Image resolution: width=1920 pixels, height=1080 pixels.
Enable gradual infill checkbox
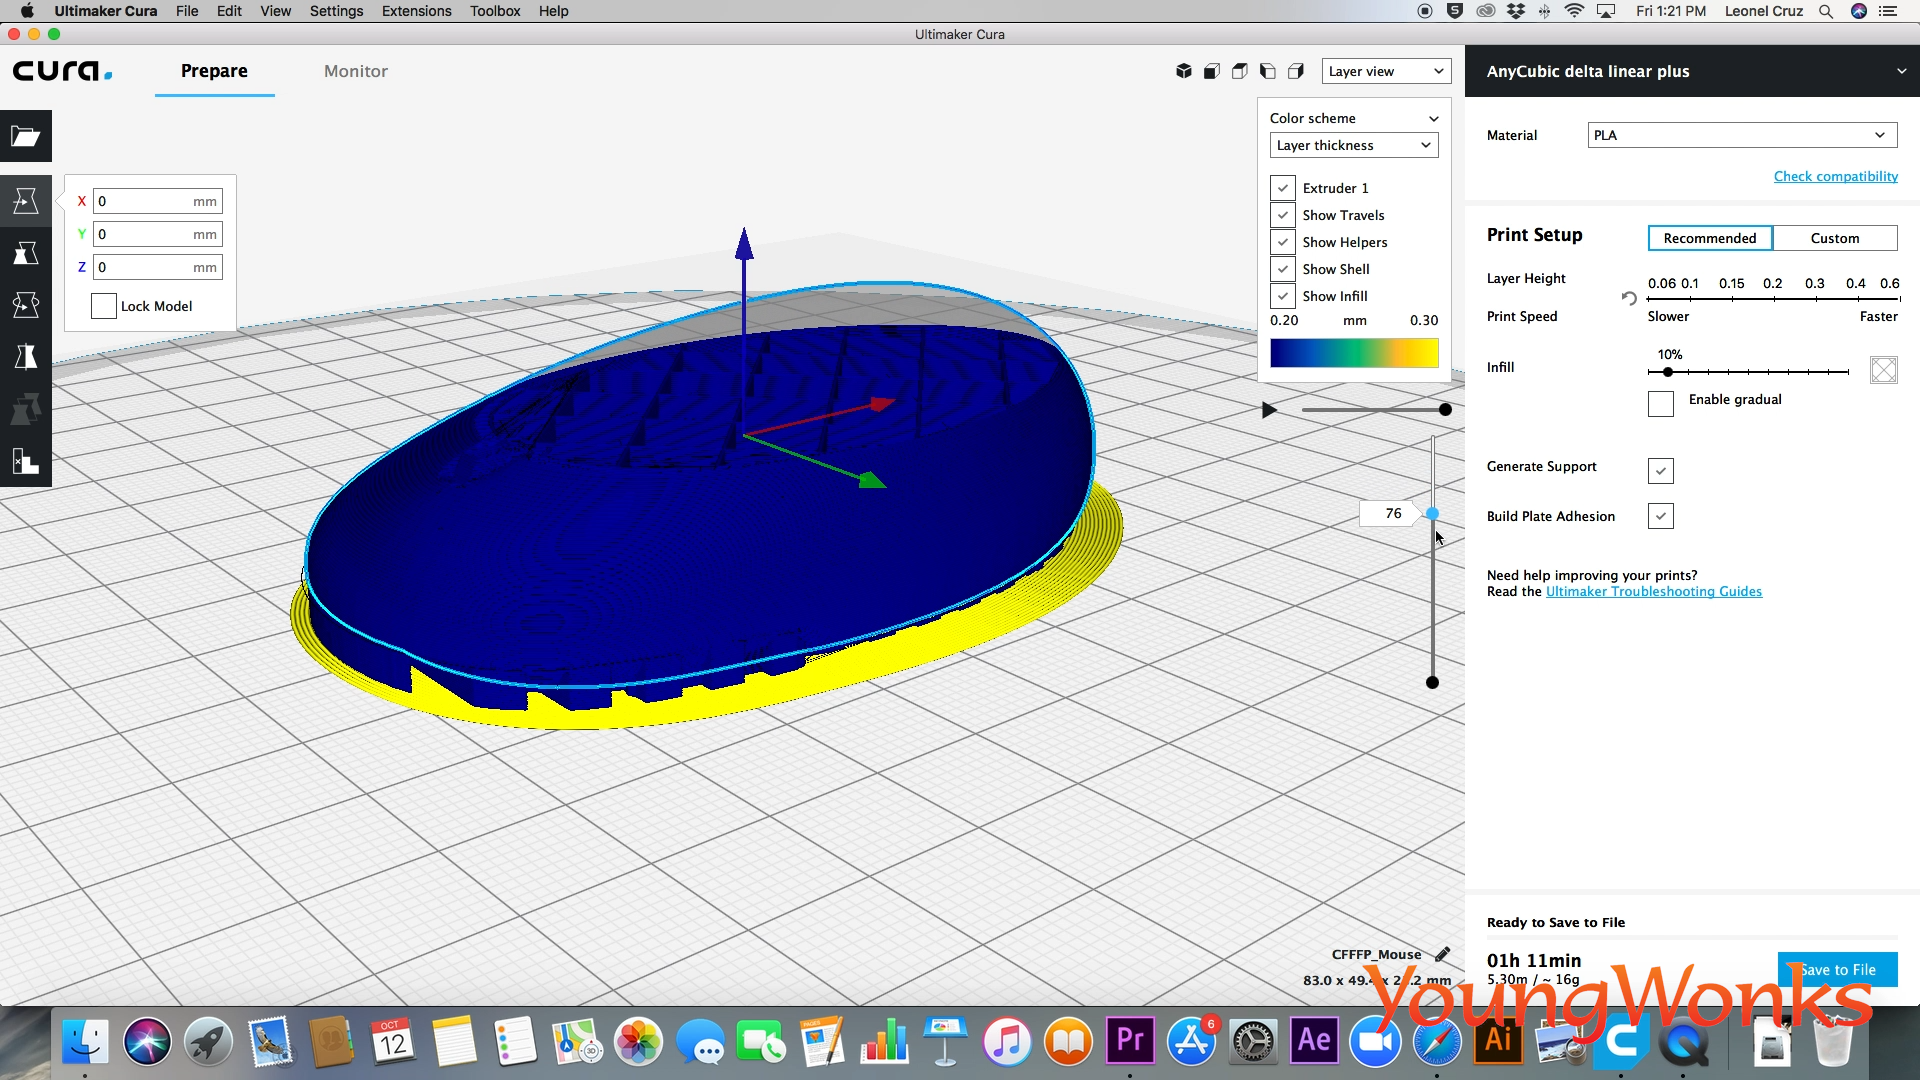point(1661,404)
